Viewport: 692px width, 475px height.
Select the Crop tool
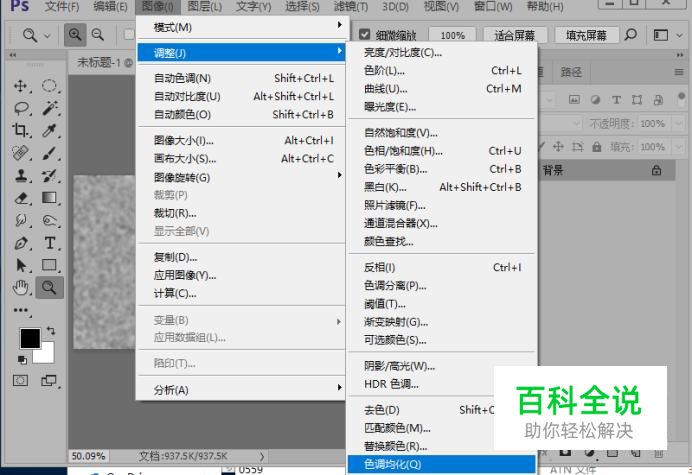pos(20,130)
